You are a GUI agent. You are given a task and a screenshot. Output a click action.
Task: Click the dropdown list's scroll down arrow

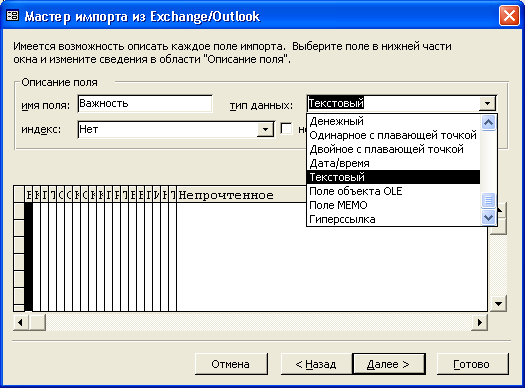click(x=488, y=218)
